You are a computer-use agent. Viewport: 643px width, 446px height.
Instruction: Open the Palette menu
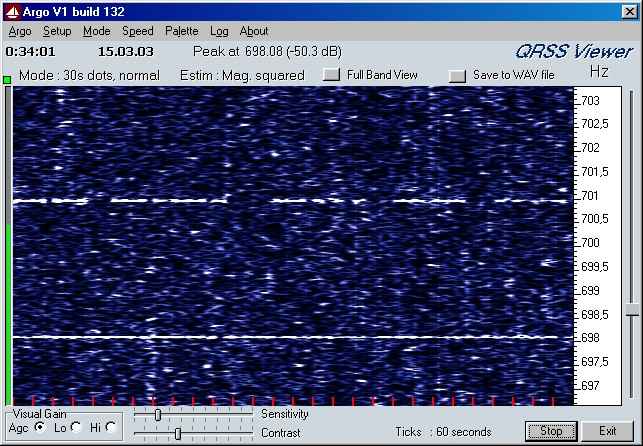182,31
